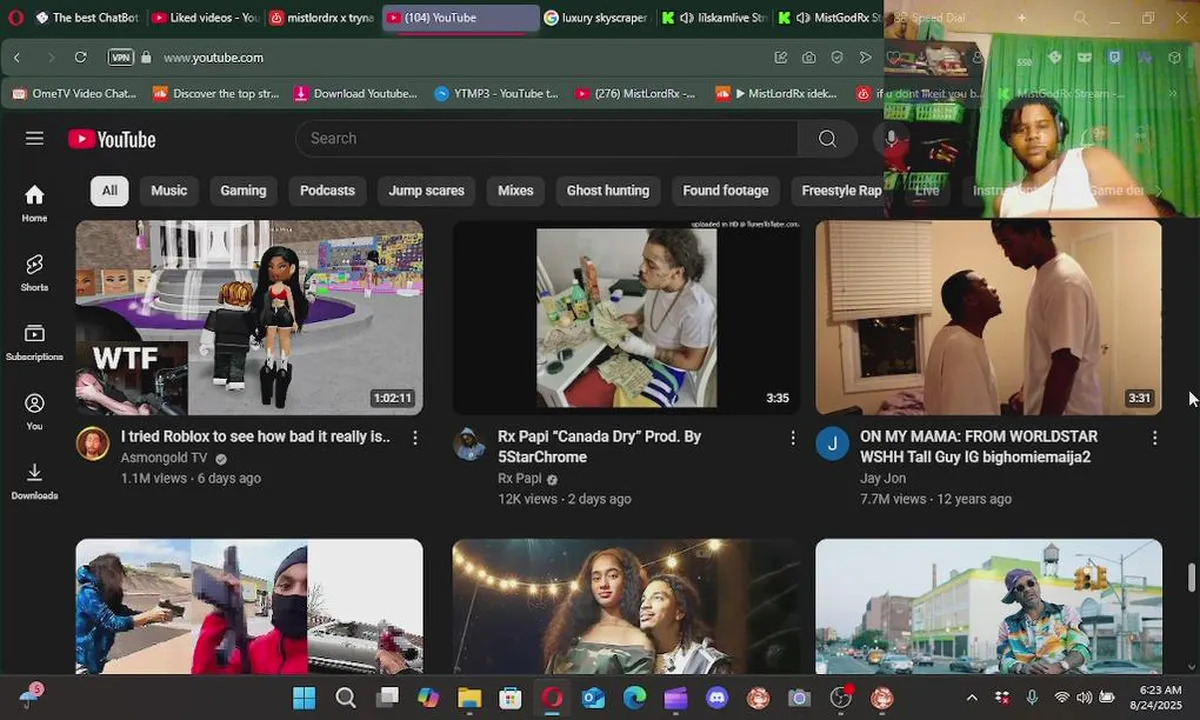Show hidden system tray icons
Screen dimensions: 1200x720
click(971, 697)
